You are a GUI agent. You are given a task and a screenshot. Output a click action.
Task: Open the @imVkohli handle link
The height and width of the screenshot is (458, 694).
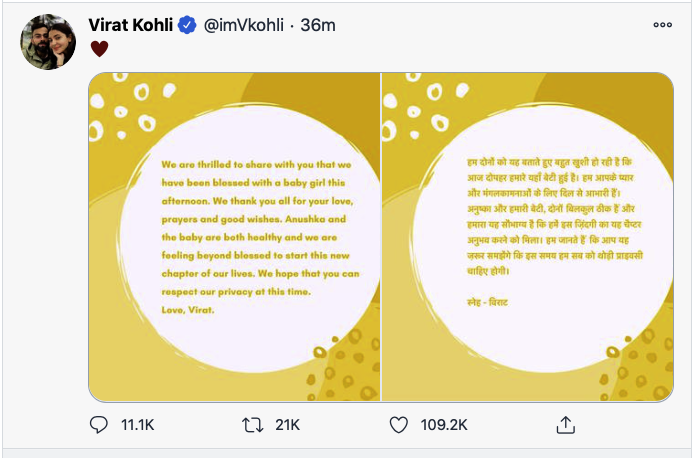[x=246, y=23]
